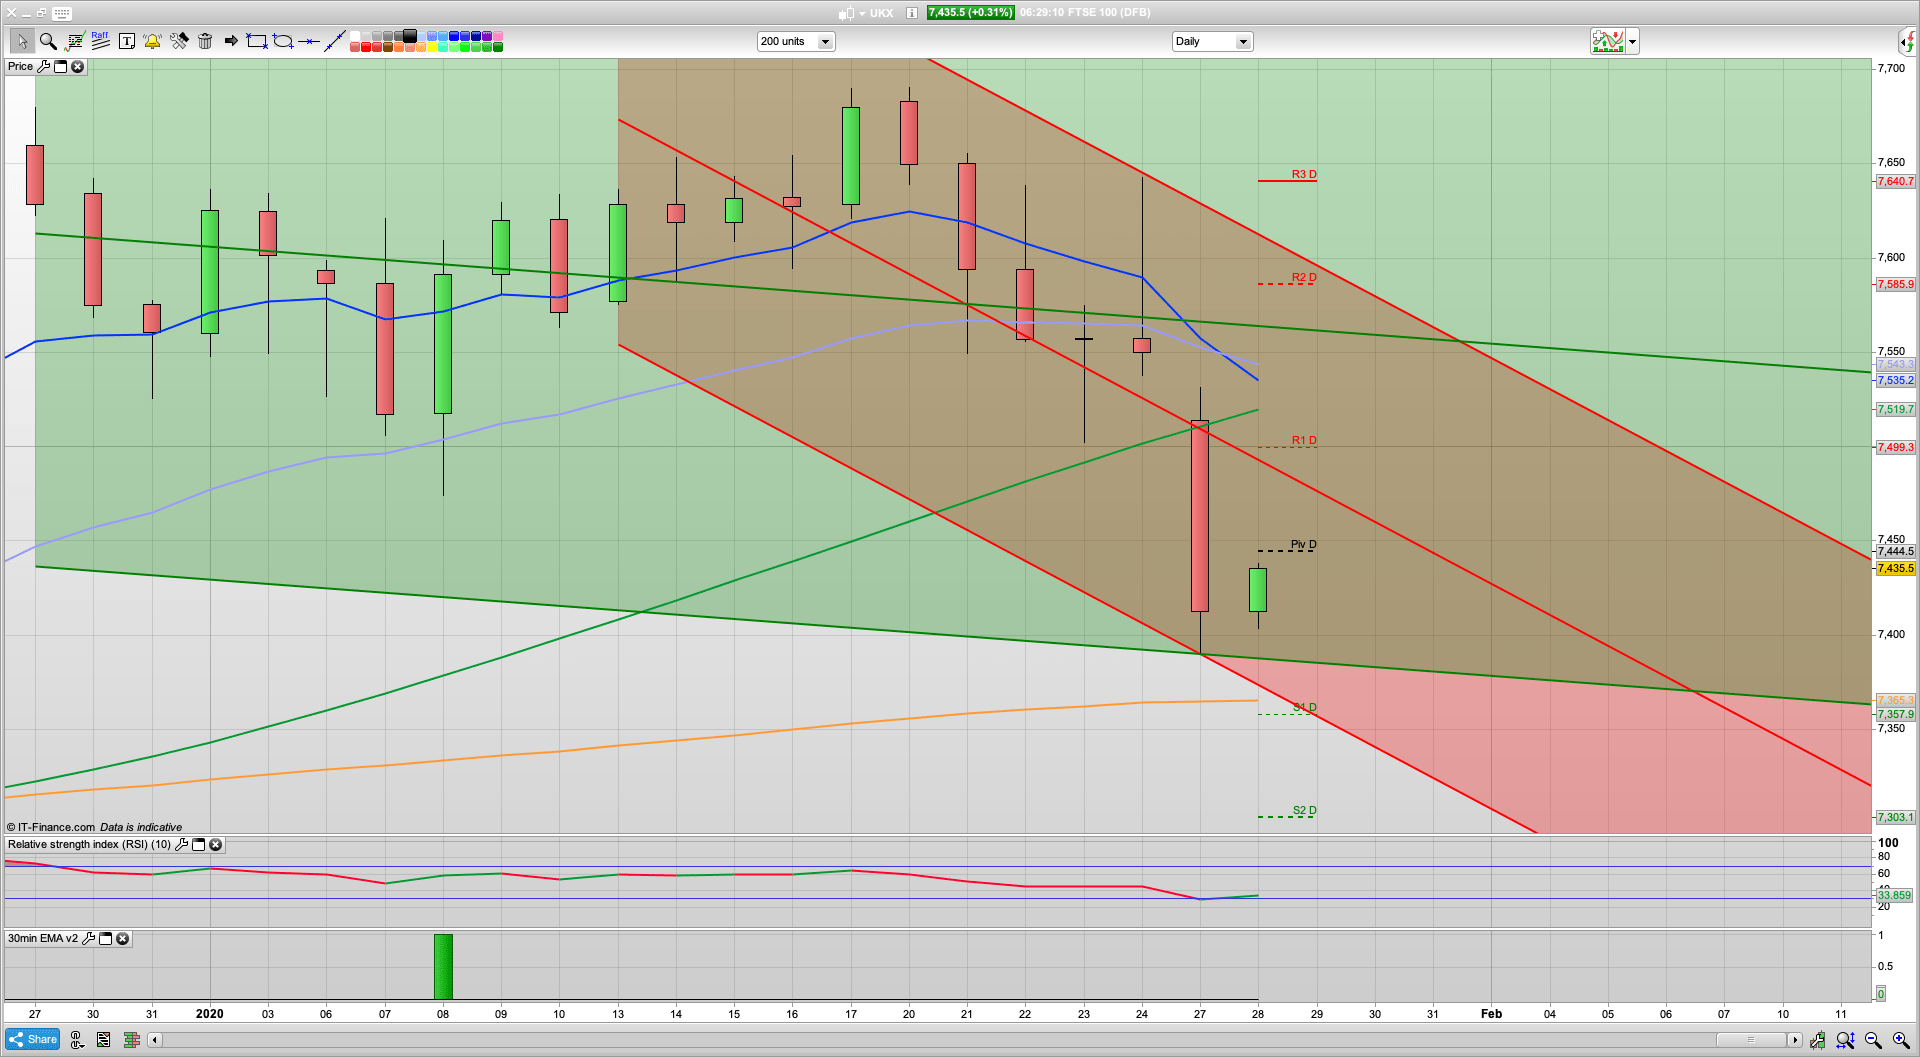Click the horizontal scrollbar thumb
1920x1057 pixels.
pos(1750,1040)
